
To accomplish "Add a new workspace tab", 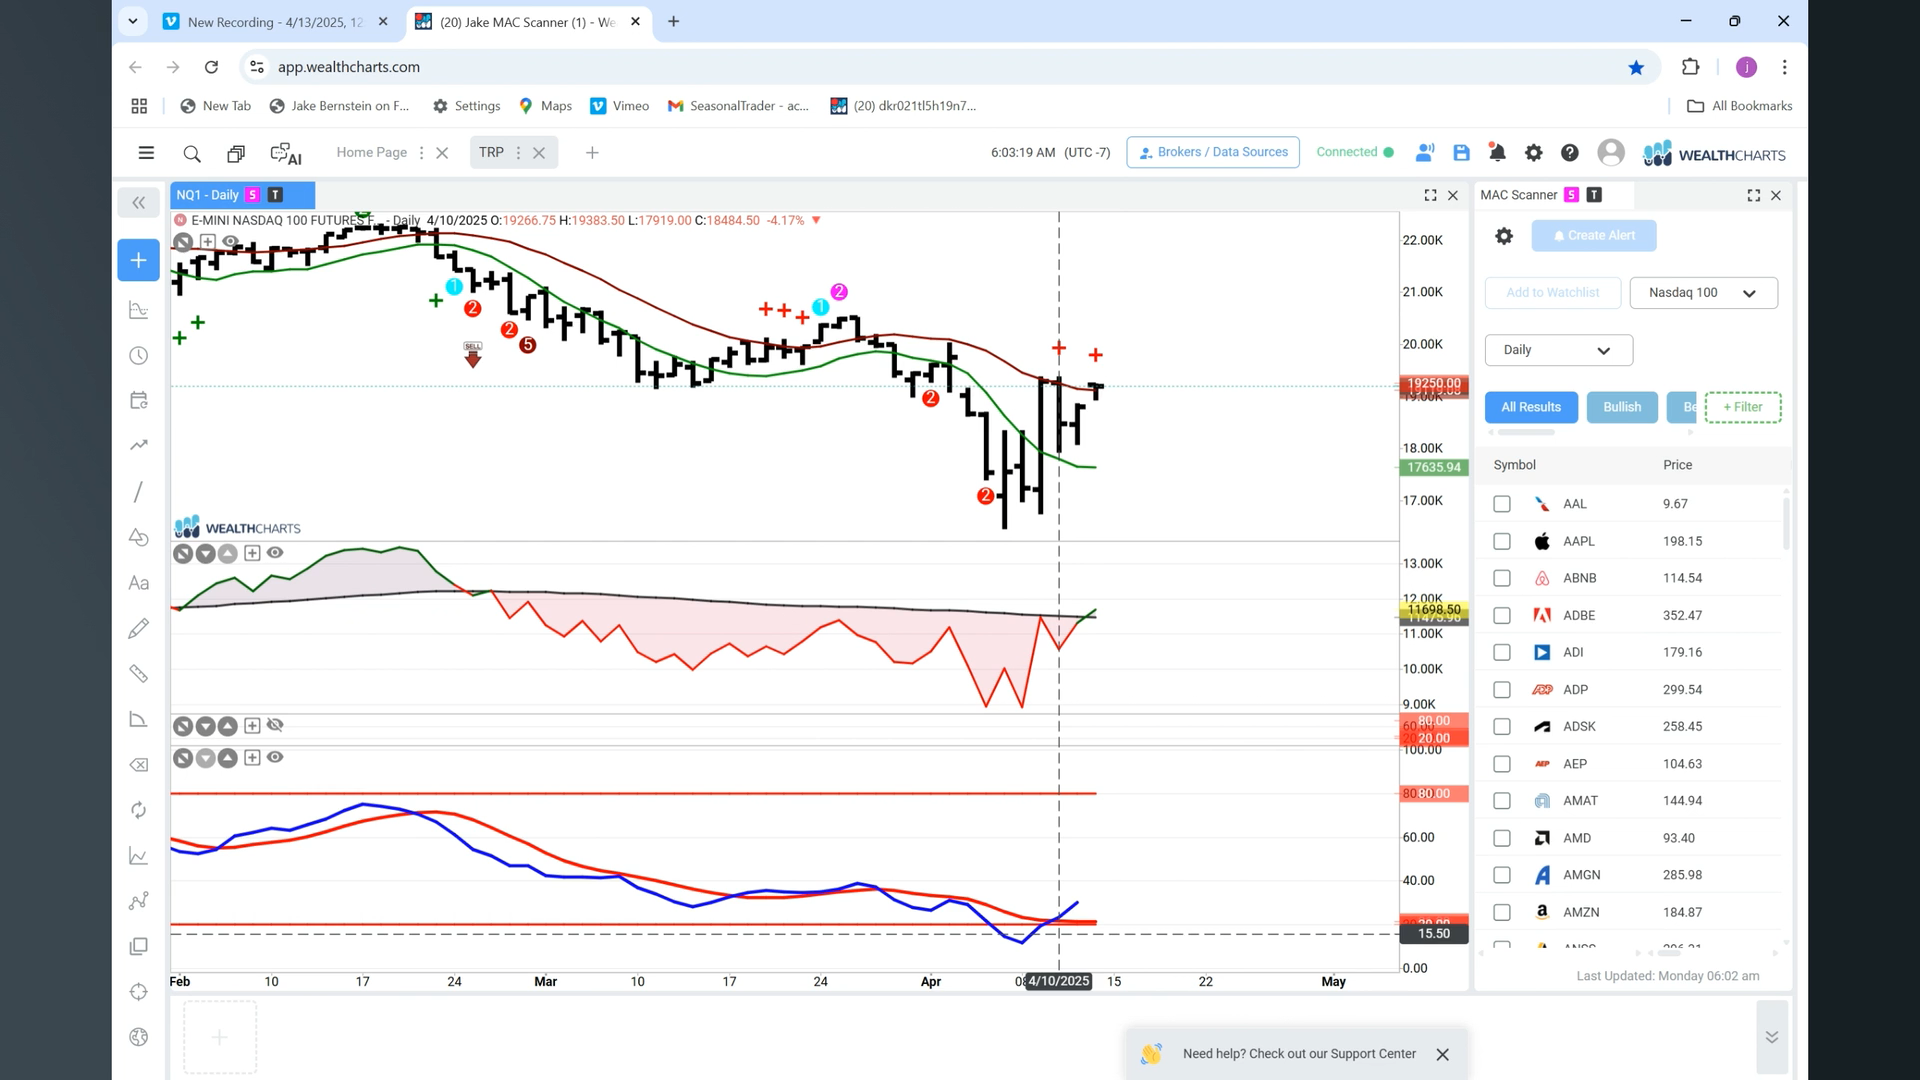I will pyautogui.click(x=592, y=153).
